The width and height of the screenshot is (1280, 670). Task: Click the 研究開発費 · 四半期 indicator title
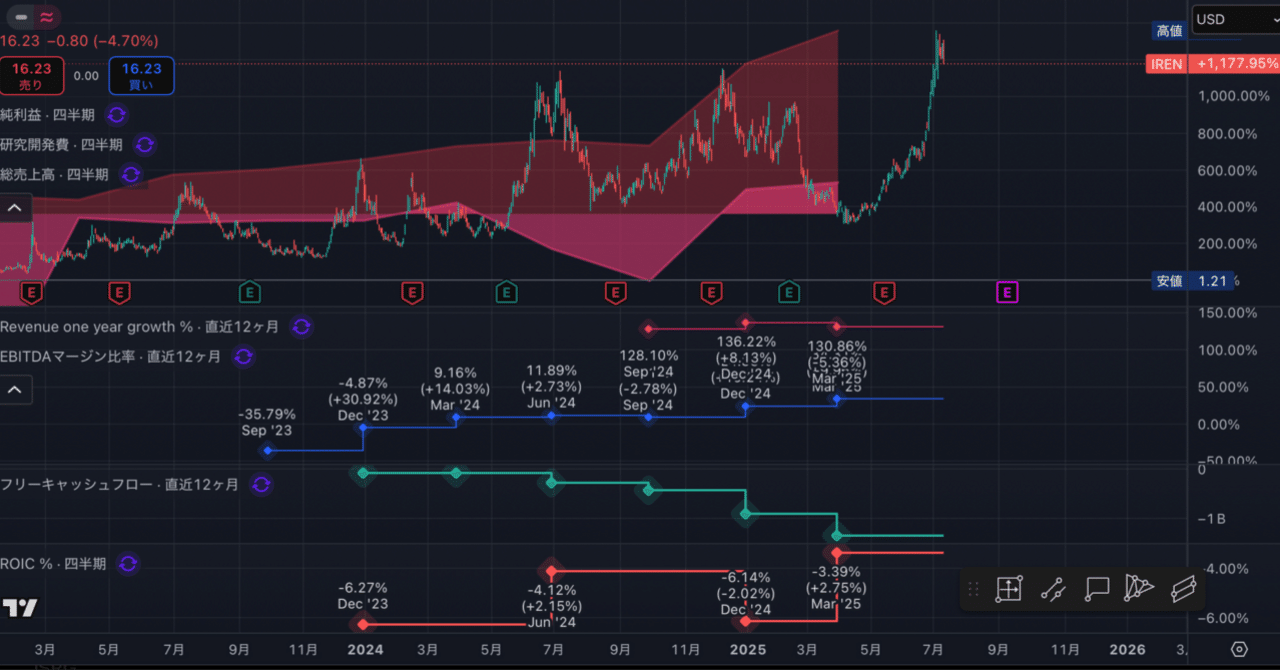point(61,145)
